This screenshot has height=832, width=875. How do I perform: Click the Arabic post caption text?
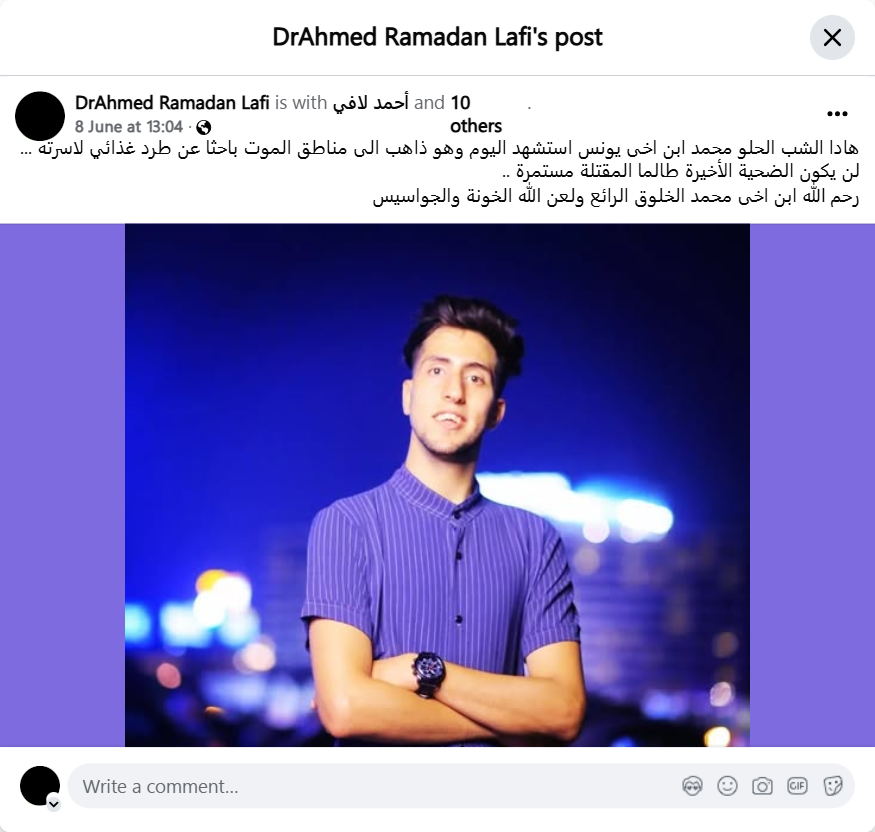440,172
